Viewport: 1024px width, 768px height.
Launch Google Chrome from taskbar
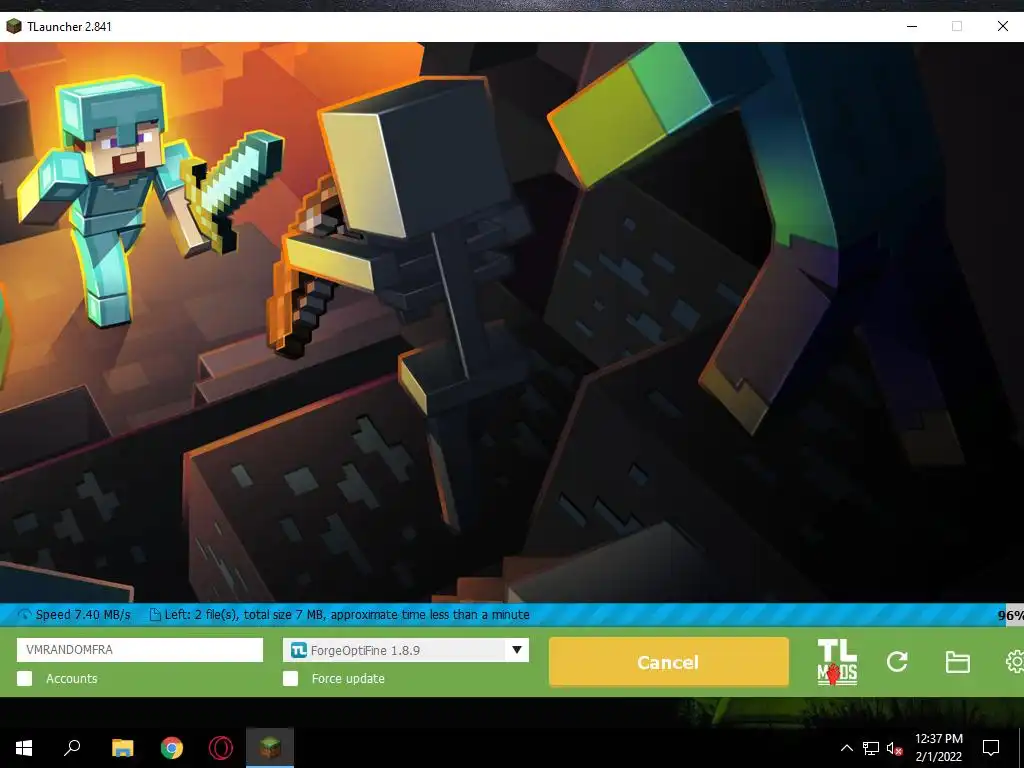(172, 748)
